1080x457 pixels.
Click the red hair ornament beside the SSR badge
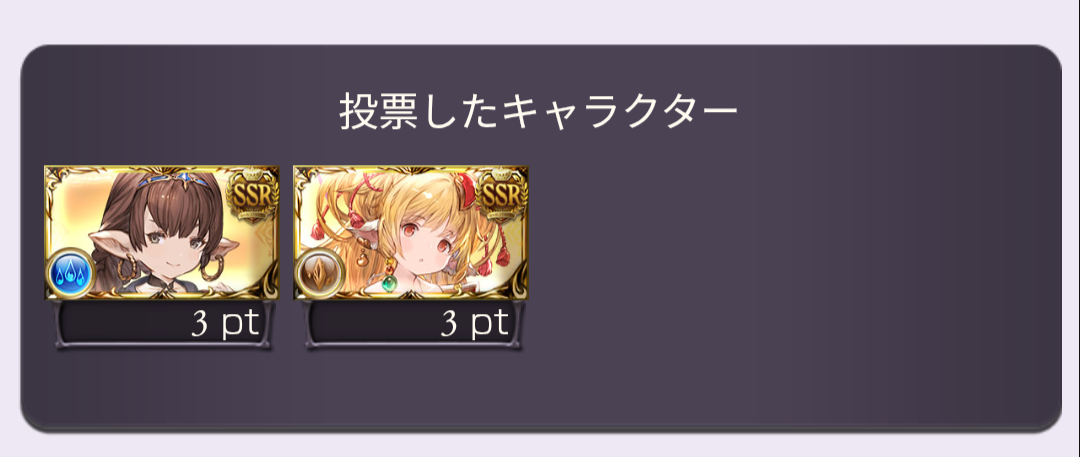pos(468,185)
